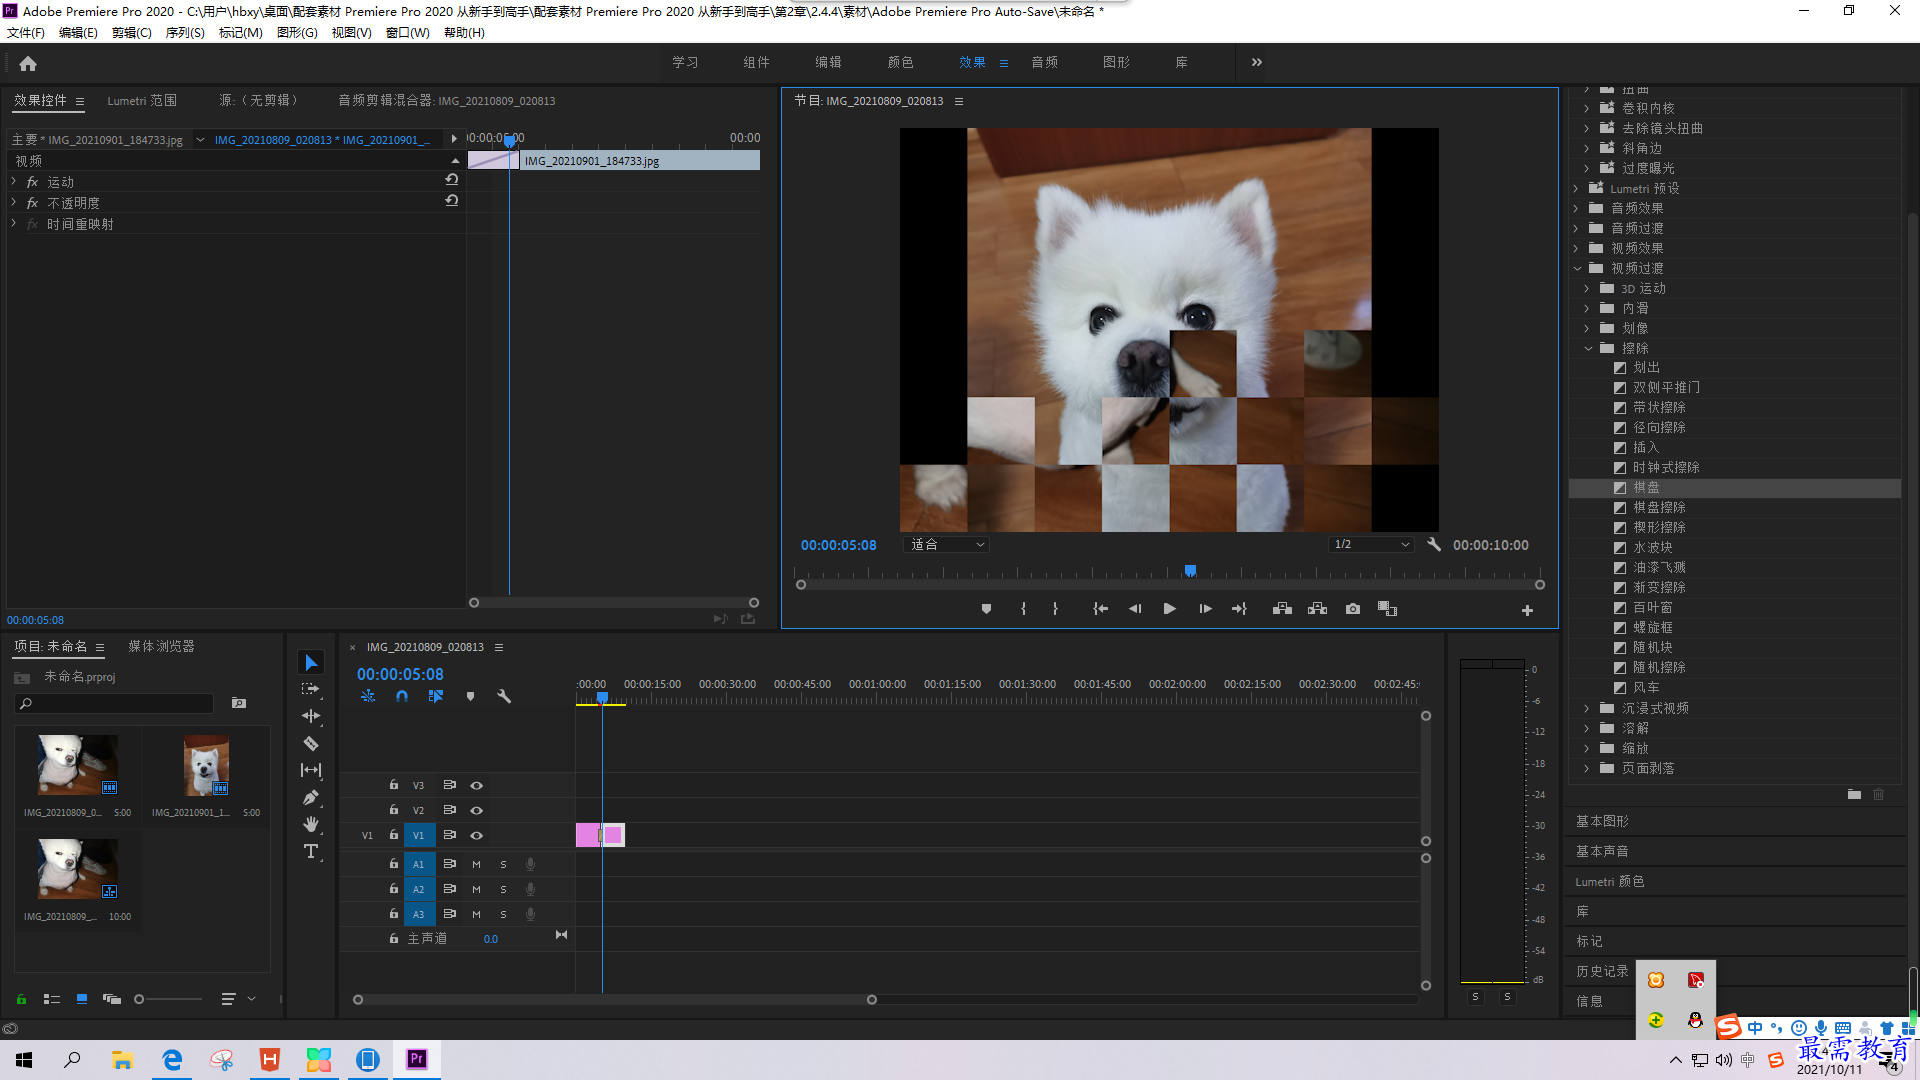Collapse the 视频过渡 folder
Screen dimensions: 1920x1080
1577,268
